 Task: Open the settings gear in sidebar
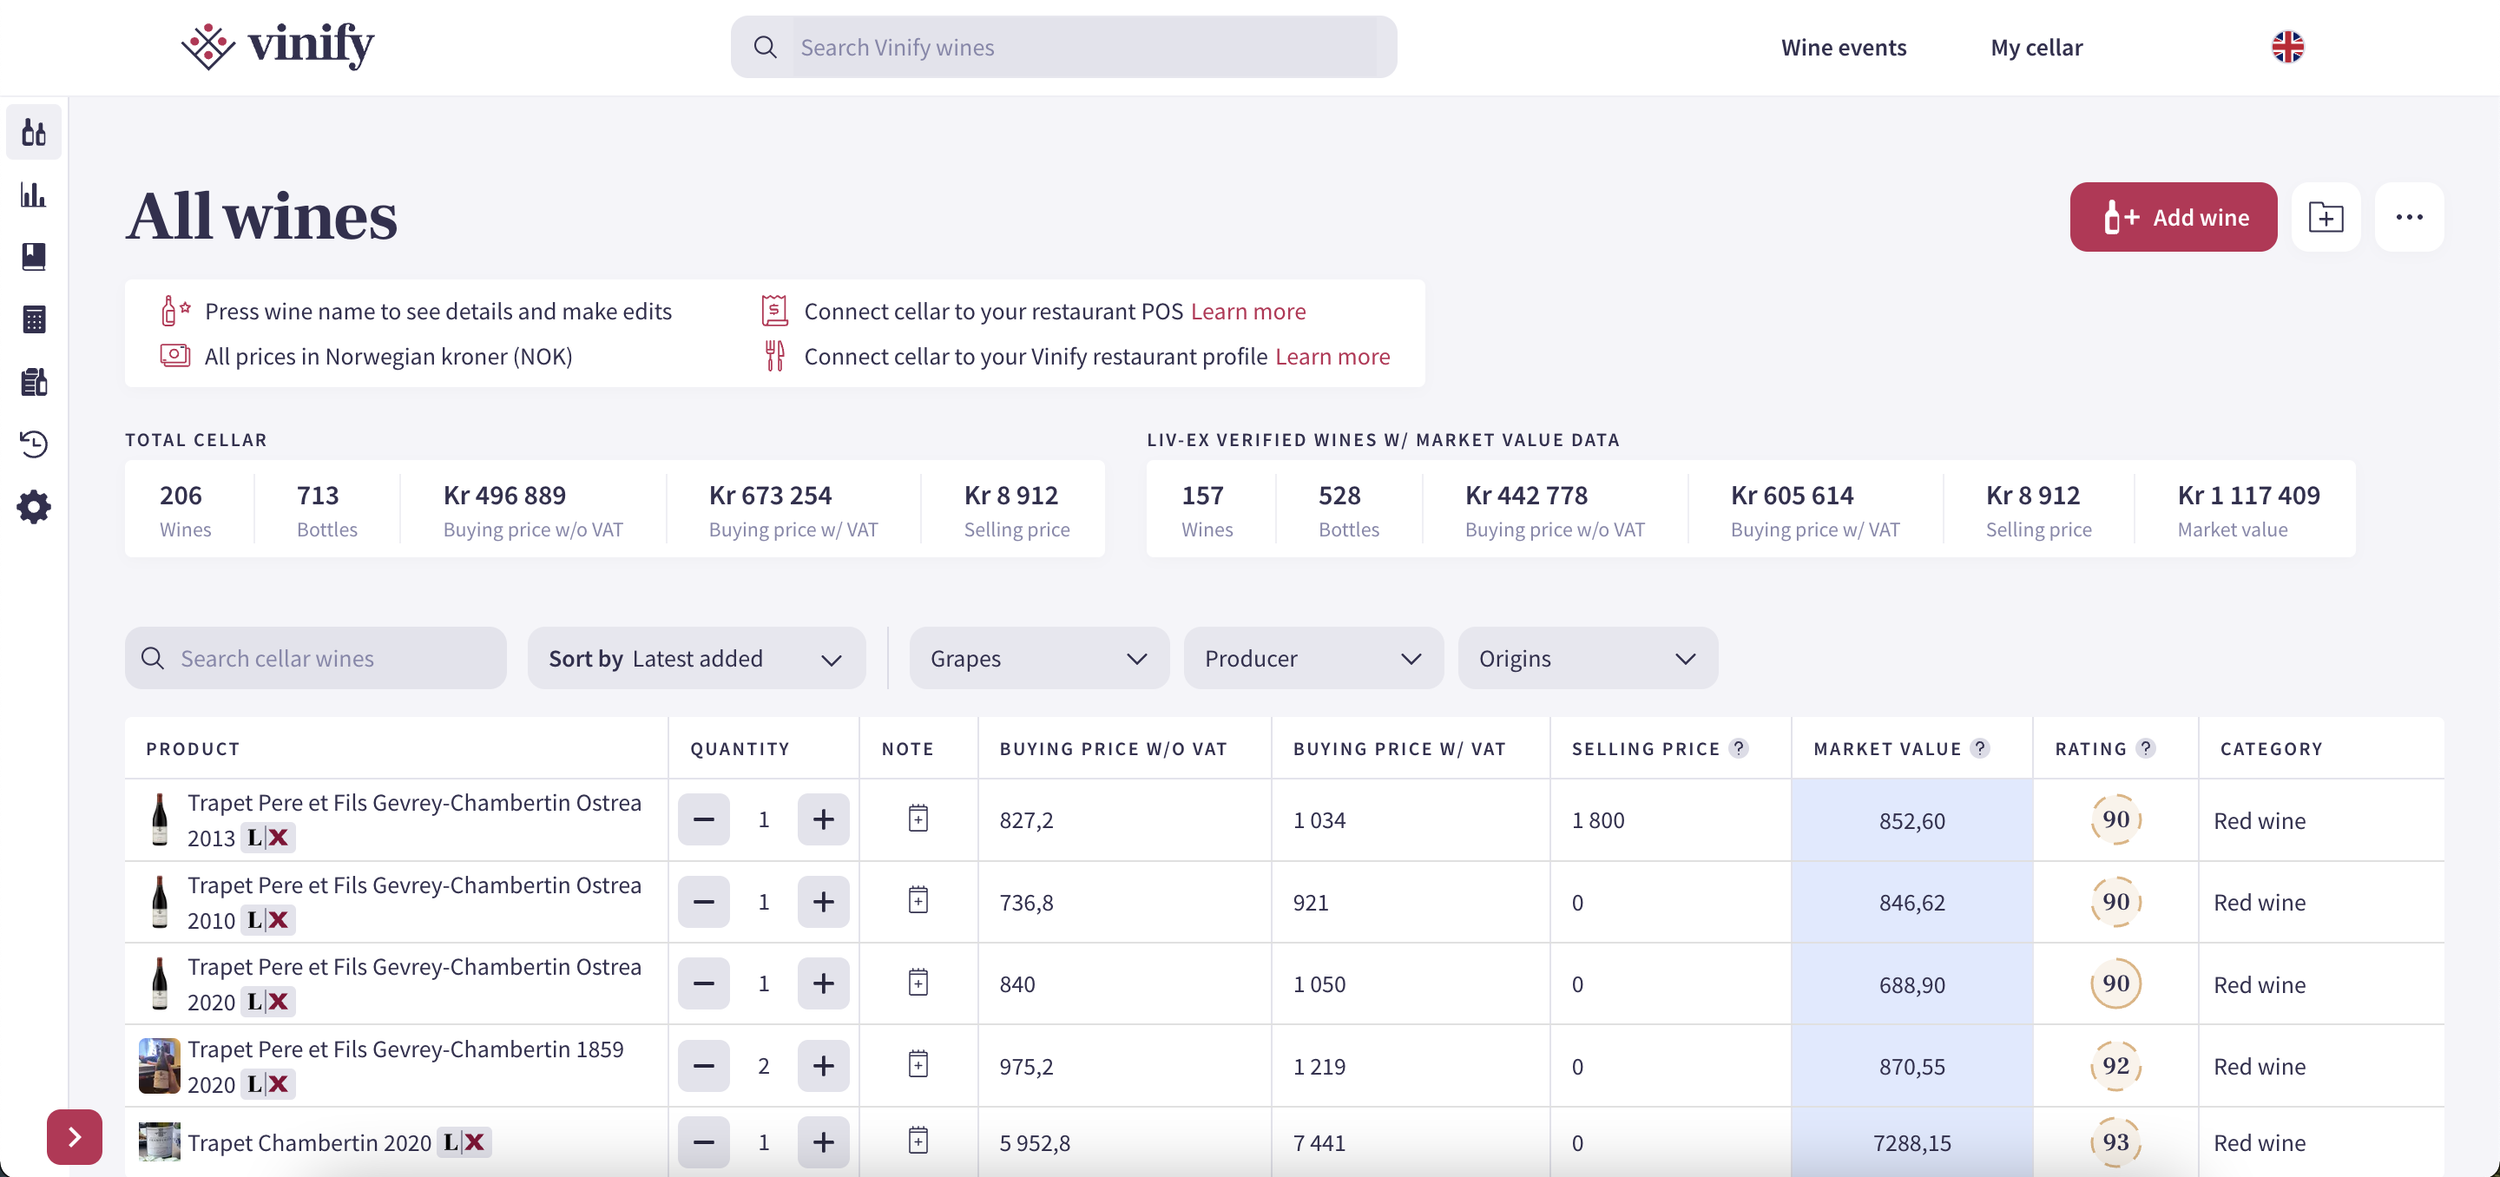[34, 507]
